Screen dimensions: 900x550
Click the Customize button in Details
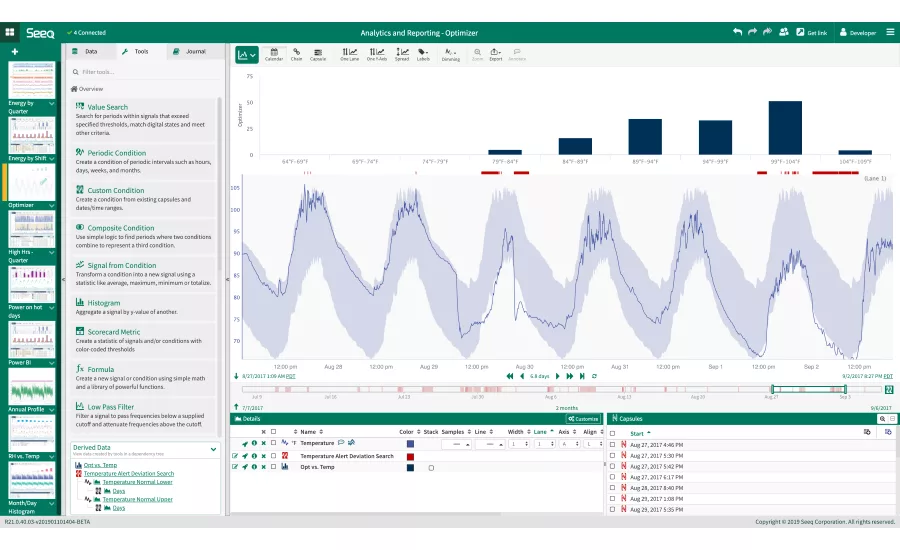tap(584, 419)
